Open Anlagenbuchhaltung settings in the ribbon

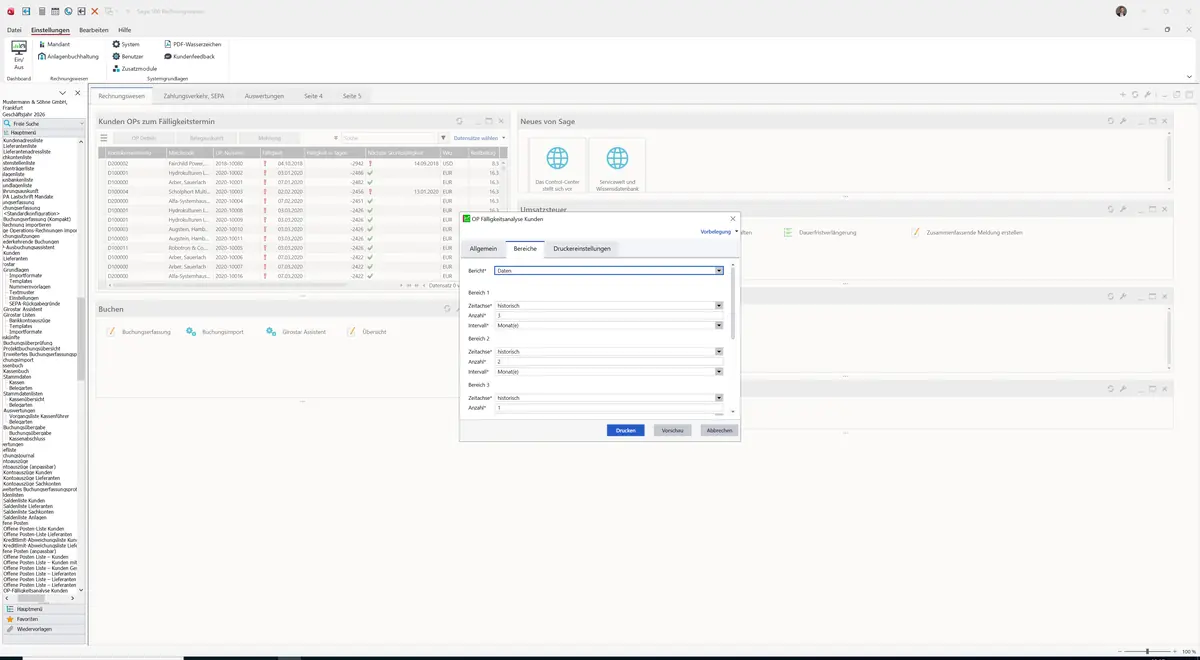click(x=68, y=56)
